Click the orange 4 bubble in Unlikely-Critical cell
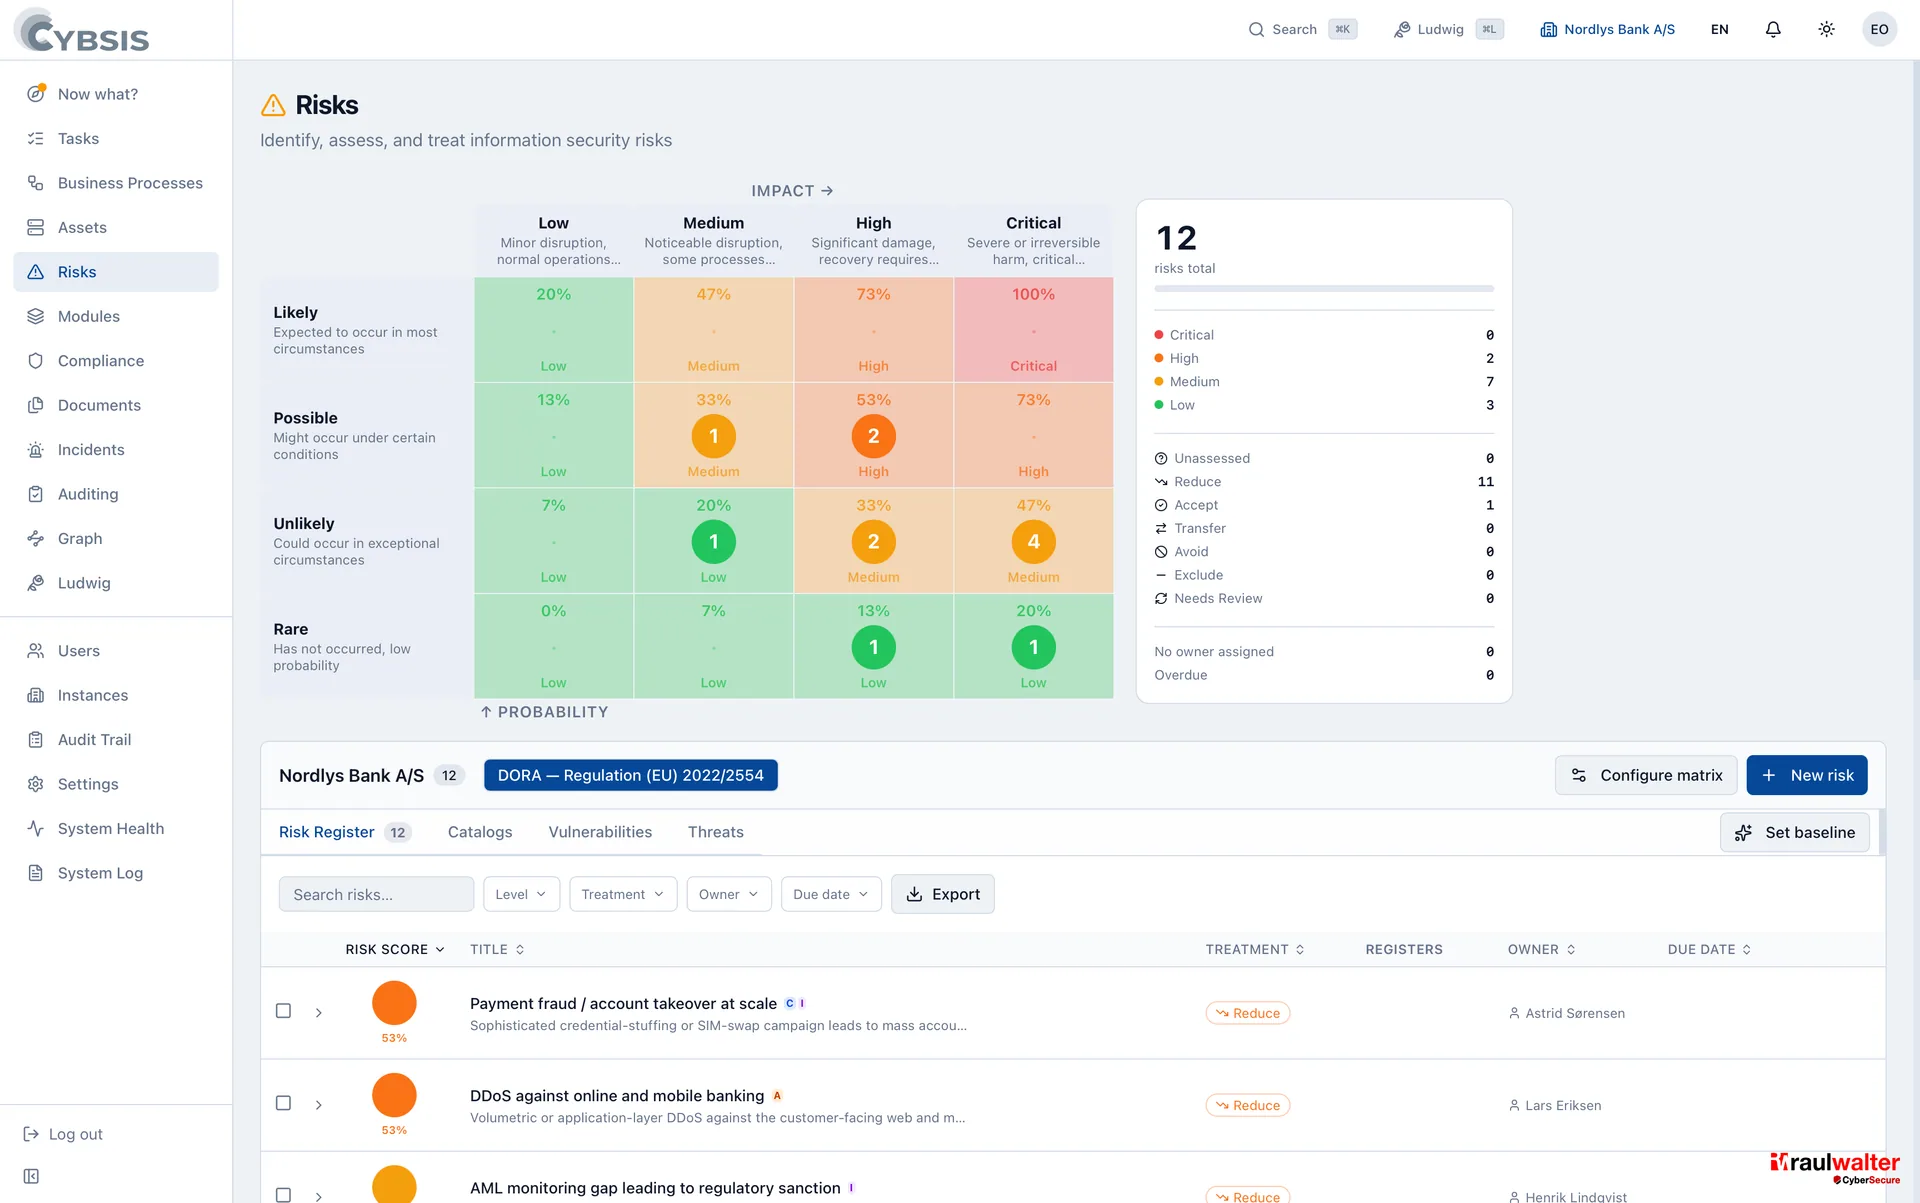The width and height of the screenshot is (1920, 1203). (x=1034, y=541)
